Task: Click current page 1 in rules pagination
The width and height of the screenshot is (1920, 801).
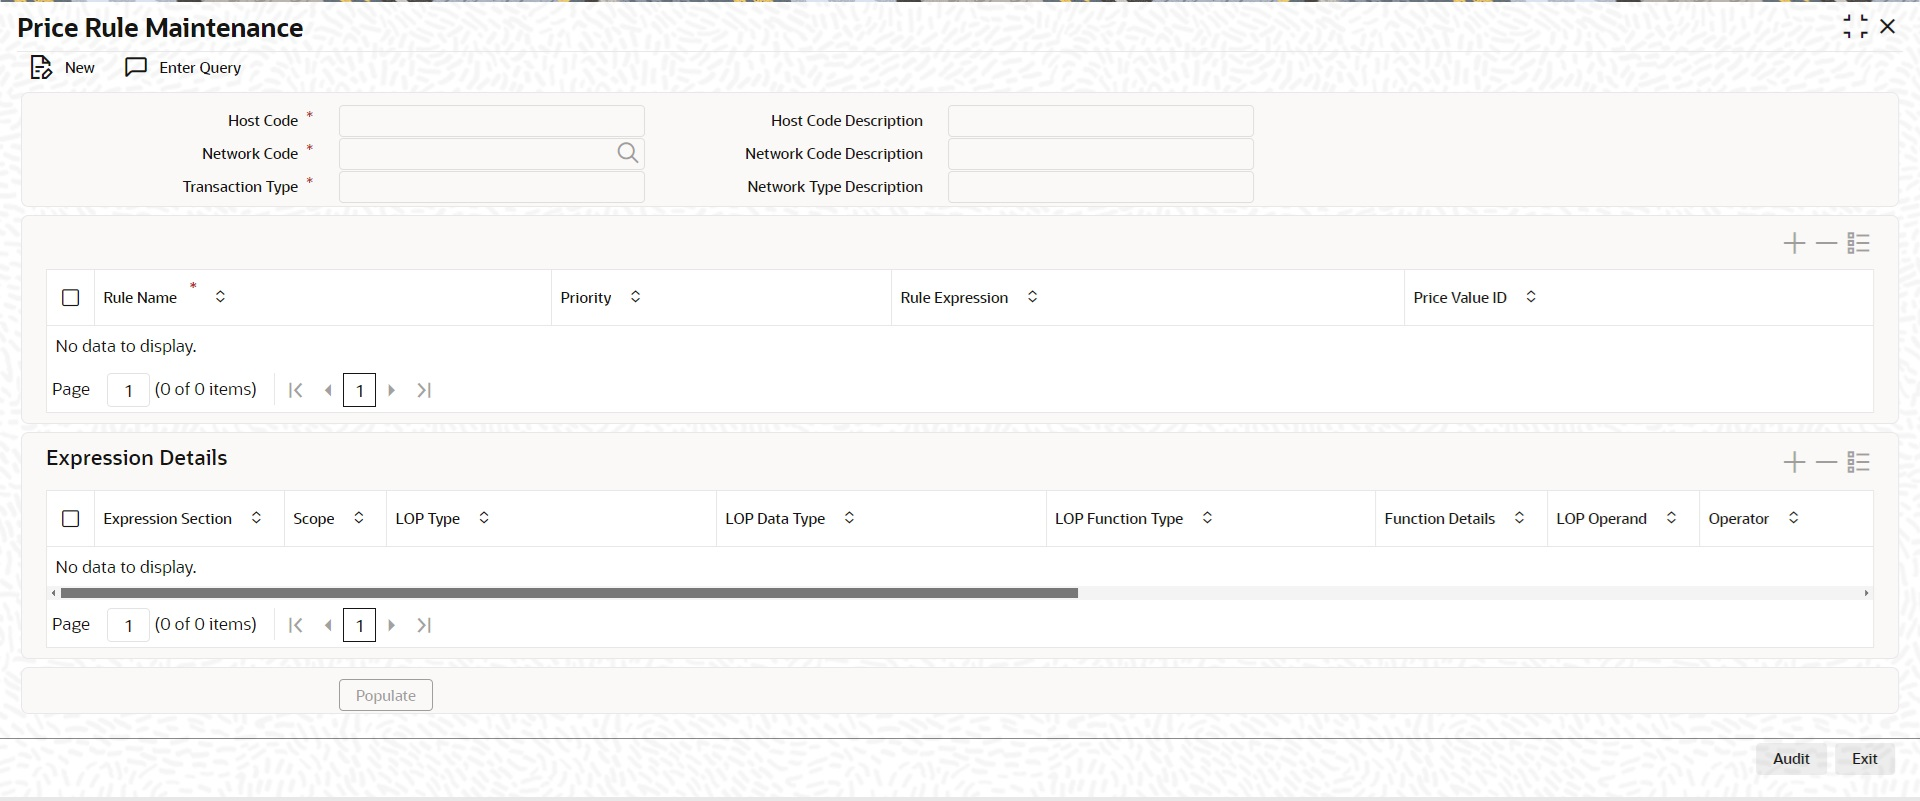Action: point(359,390)
